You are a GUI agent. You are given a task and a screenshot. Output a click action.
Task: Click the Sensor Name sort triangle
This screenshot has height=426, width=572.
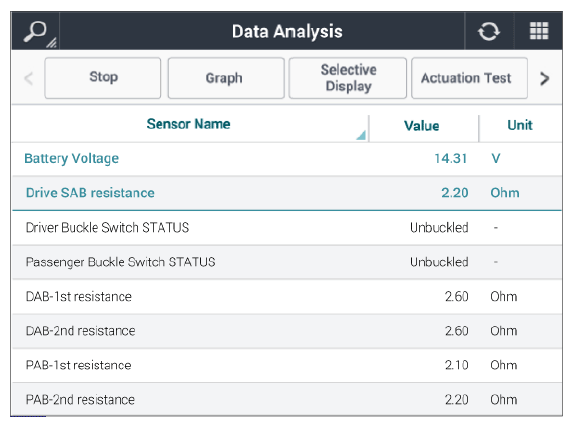pyautogui.click(x=361, y=136)
